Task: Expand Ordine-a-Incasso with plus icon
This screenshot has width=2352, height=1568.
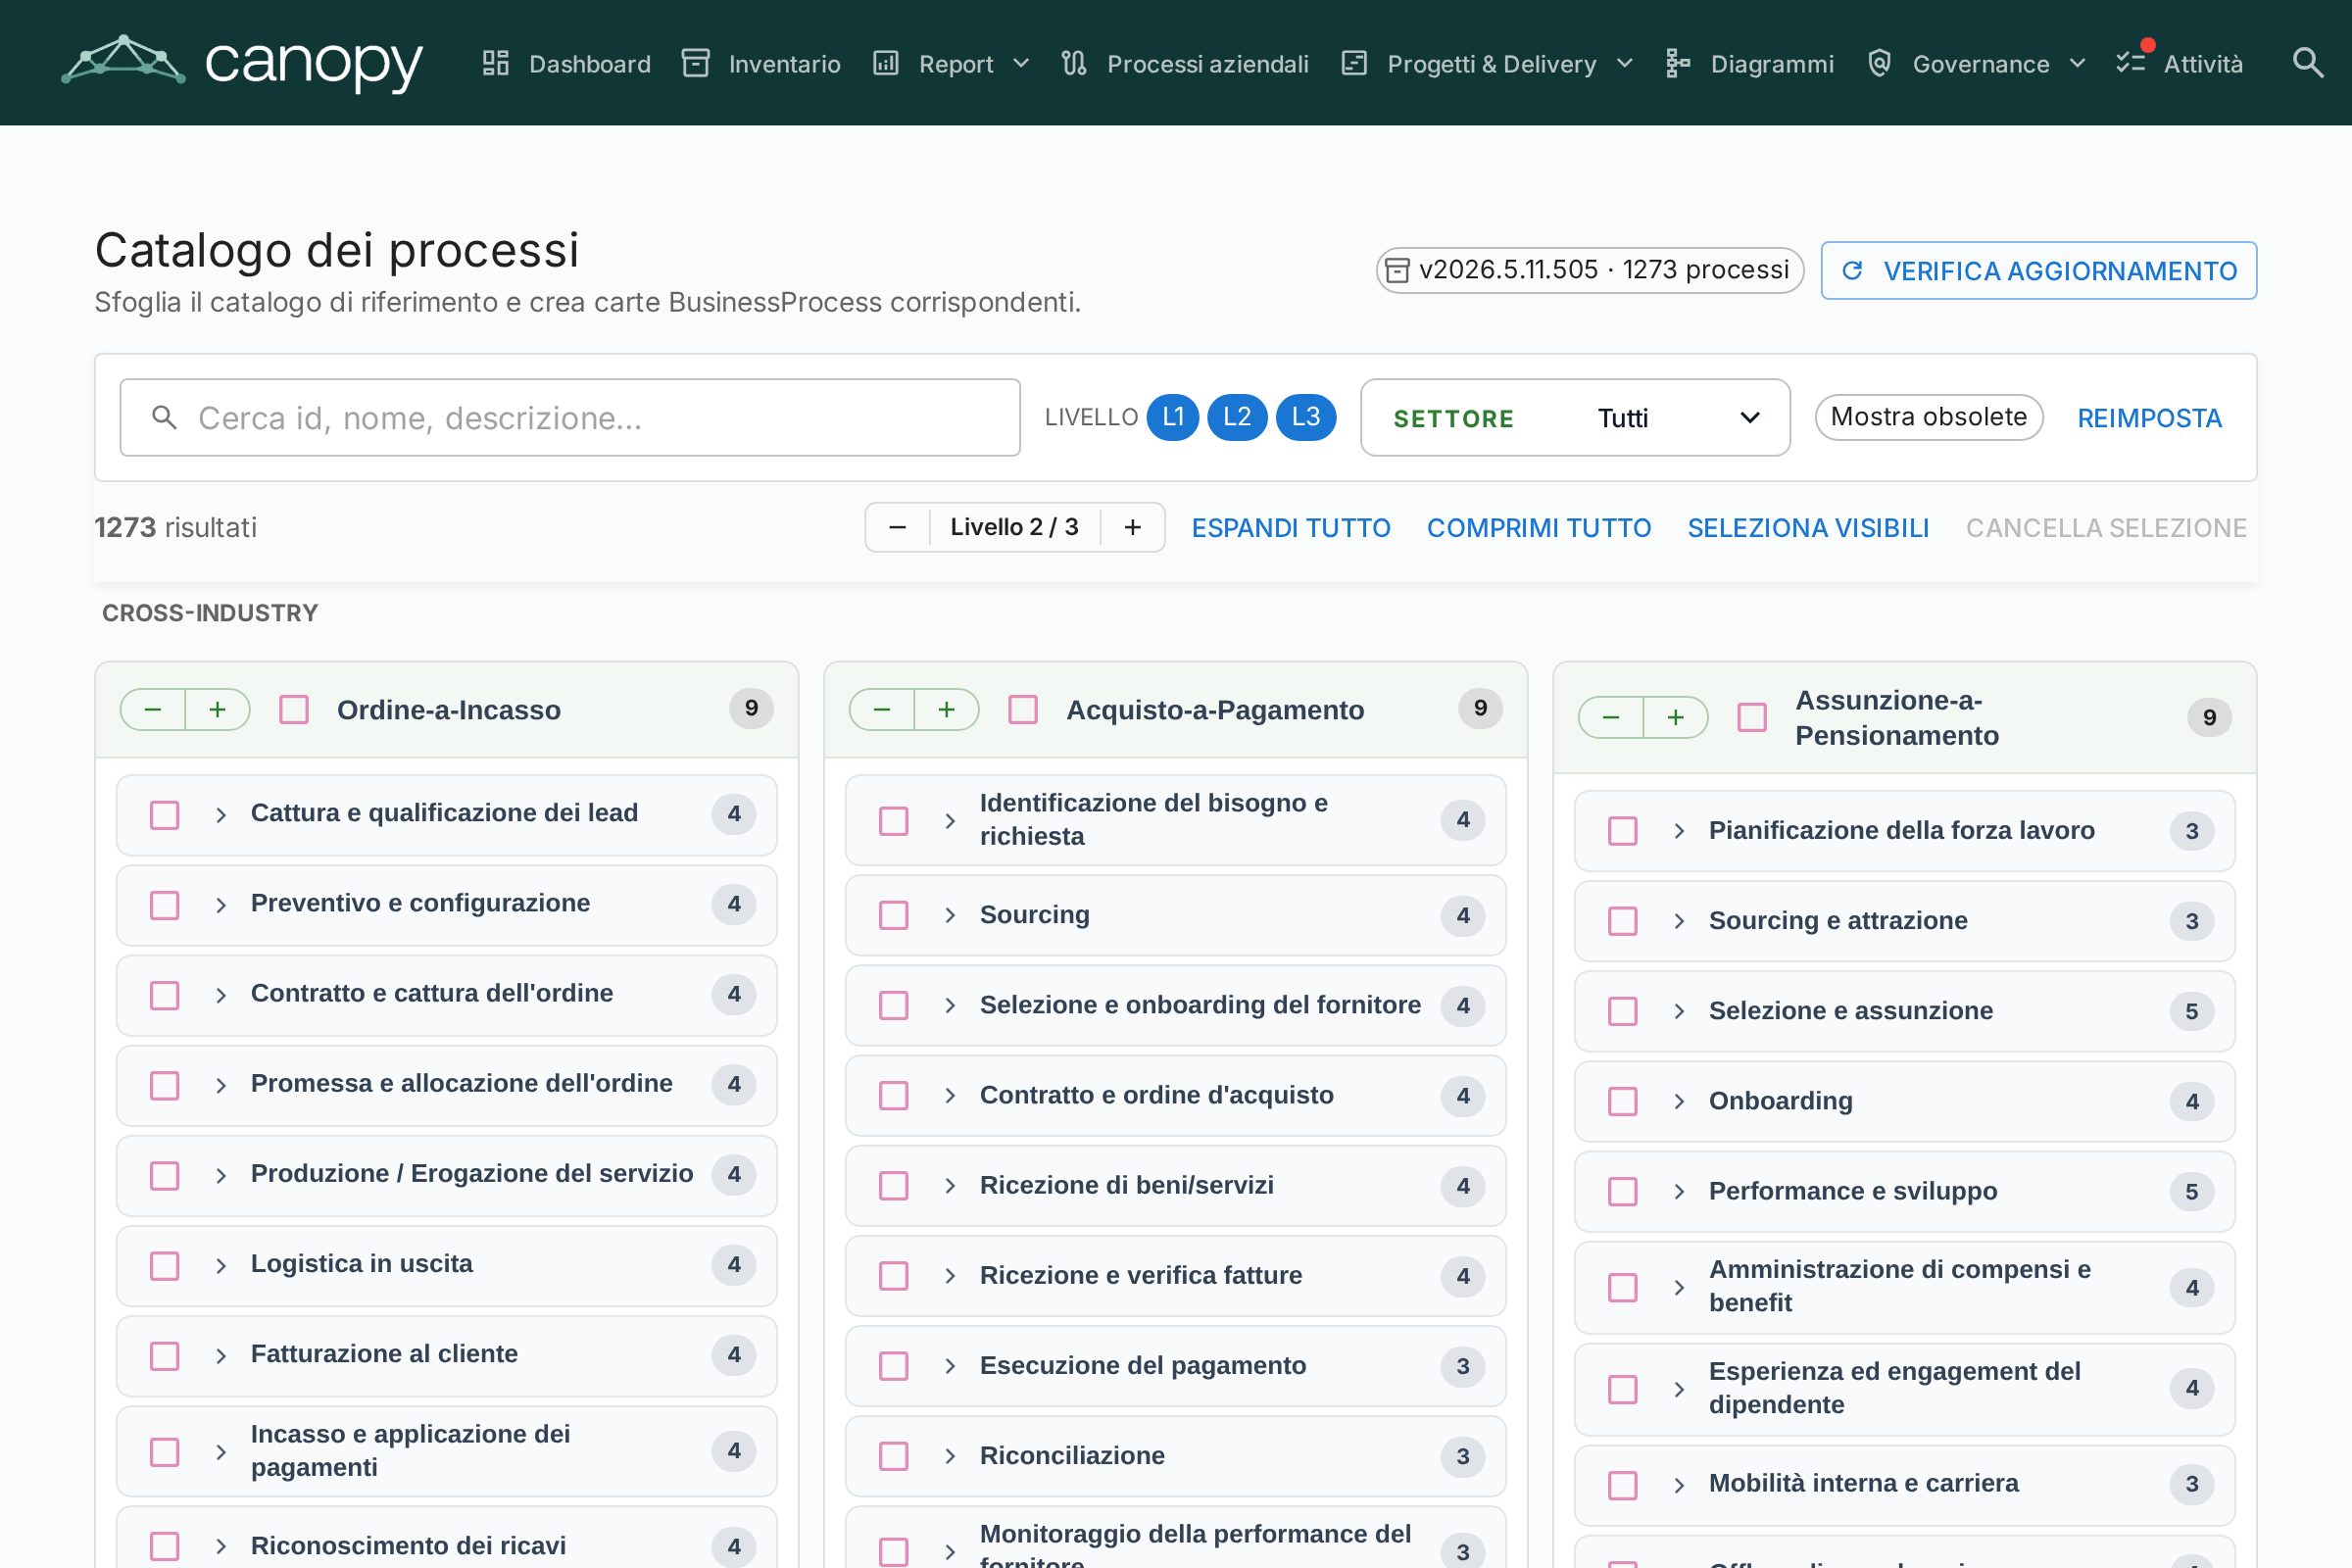Action: coord(217,710)
